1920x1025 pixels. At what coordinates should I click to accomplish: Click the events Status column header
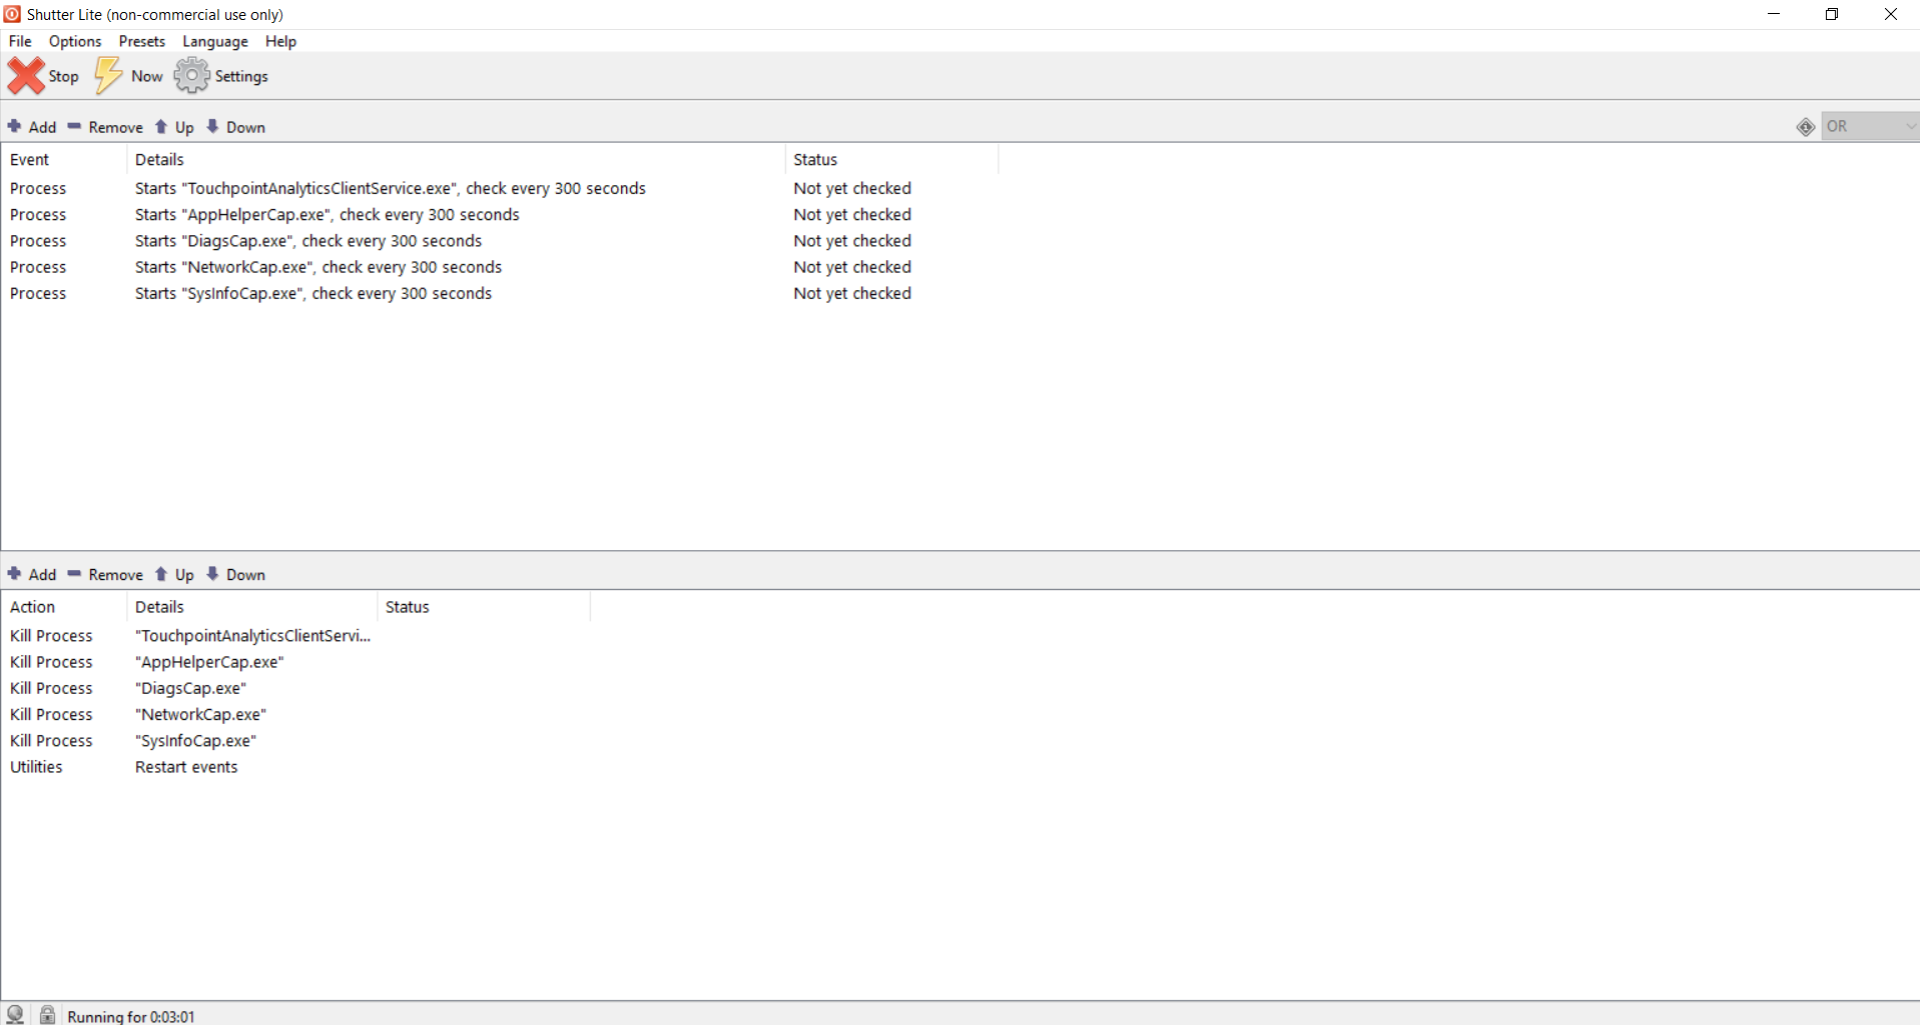892,160
